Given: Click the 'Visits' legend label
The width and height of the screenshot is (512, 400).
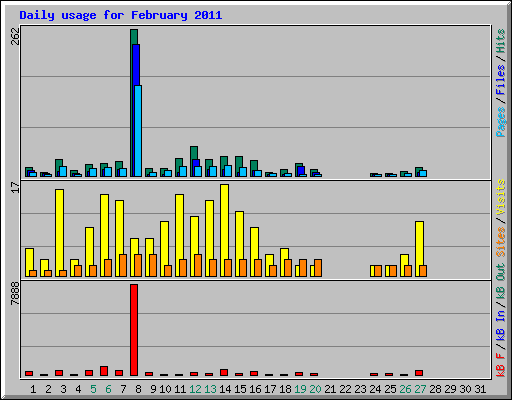Looking at the screenshot, I should coord(501,197).
